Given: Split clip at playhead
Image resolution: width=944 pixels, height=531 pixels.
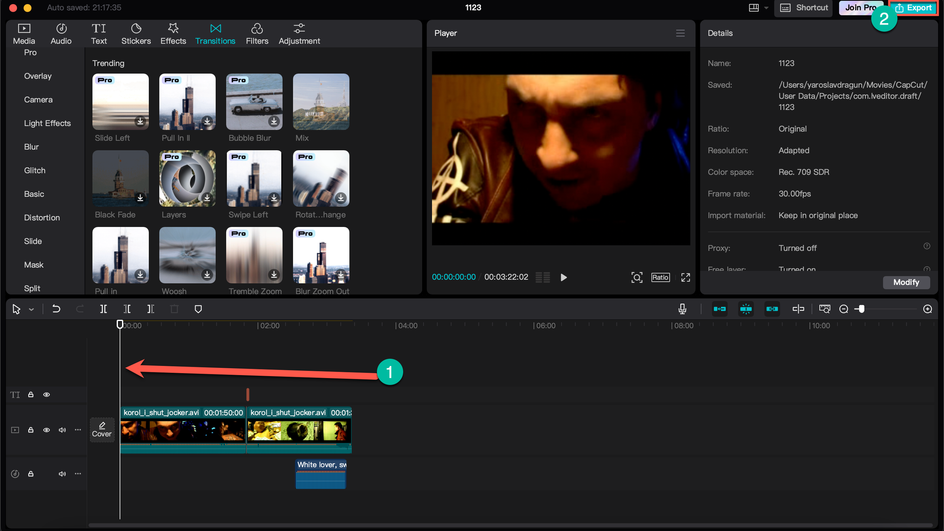Looking at the screenshot, I should (x=104, y=309).
